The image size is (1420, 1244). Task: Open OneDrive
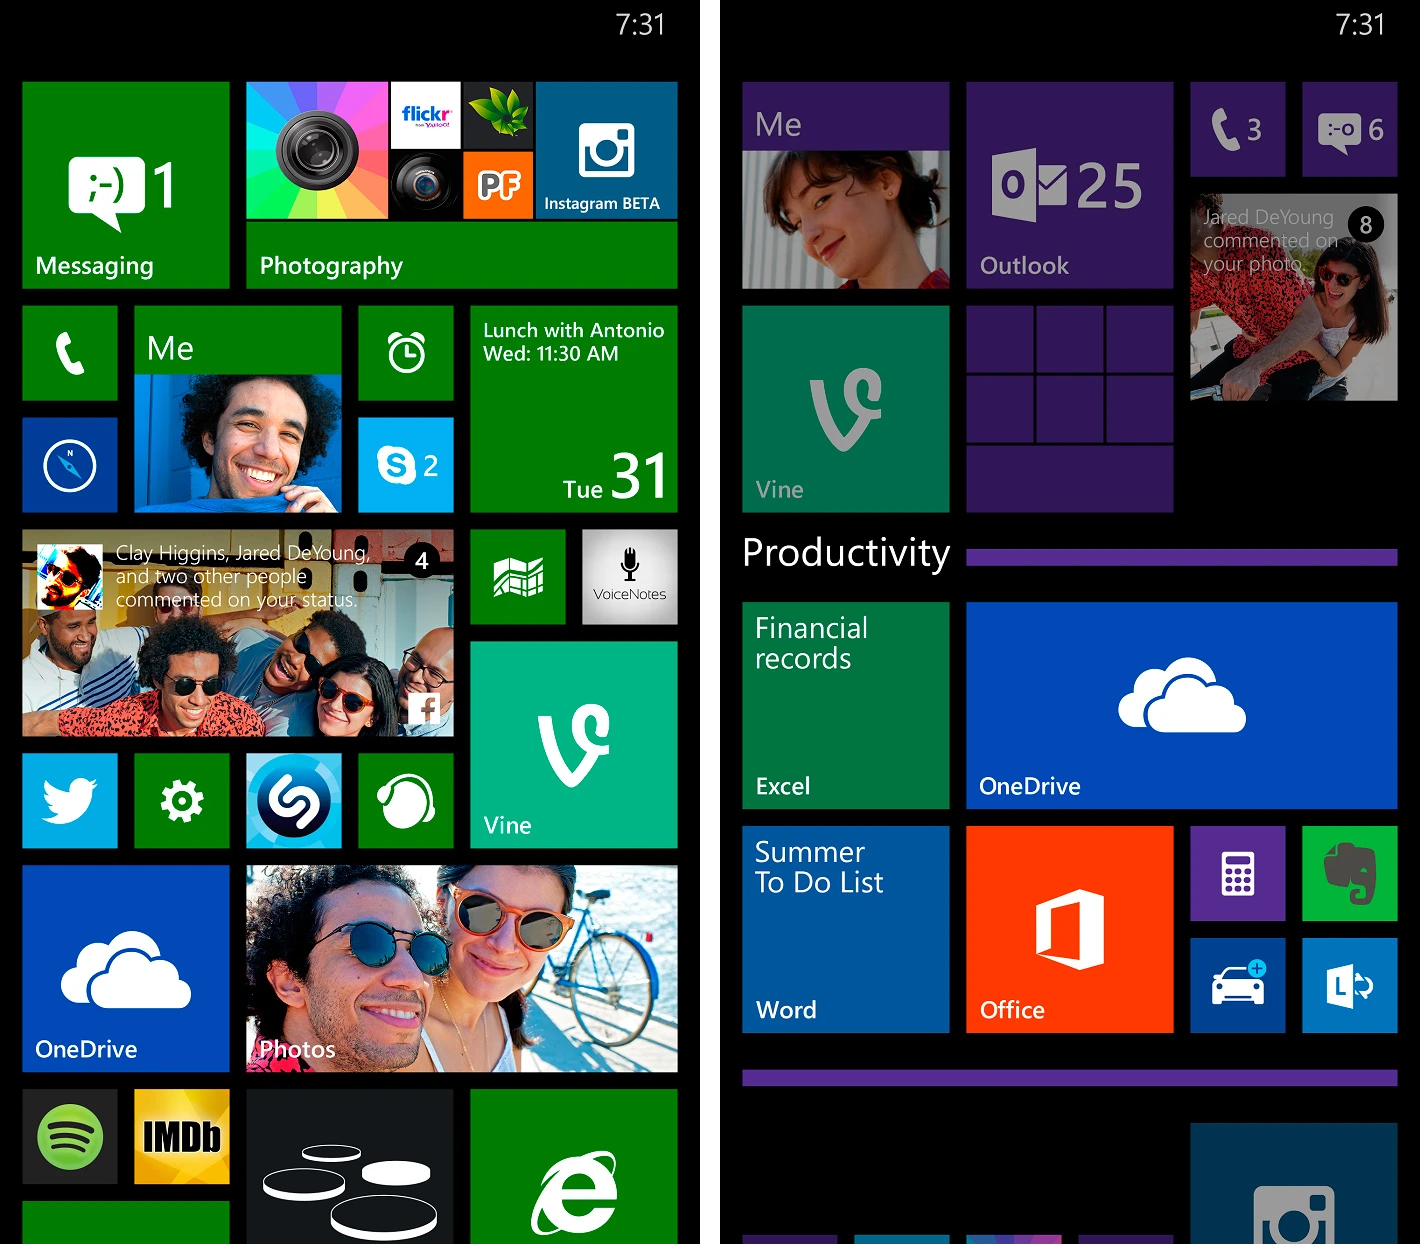click(125, 969)
